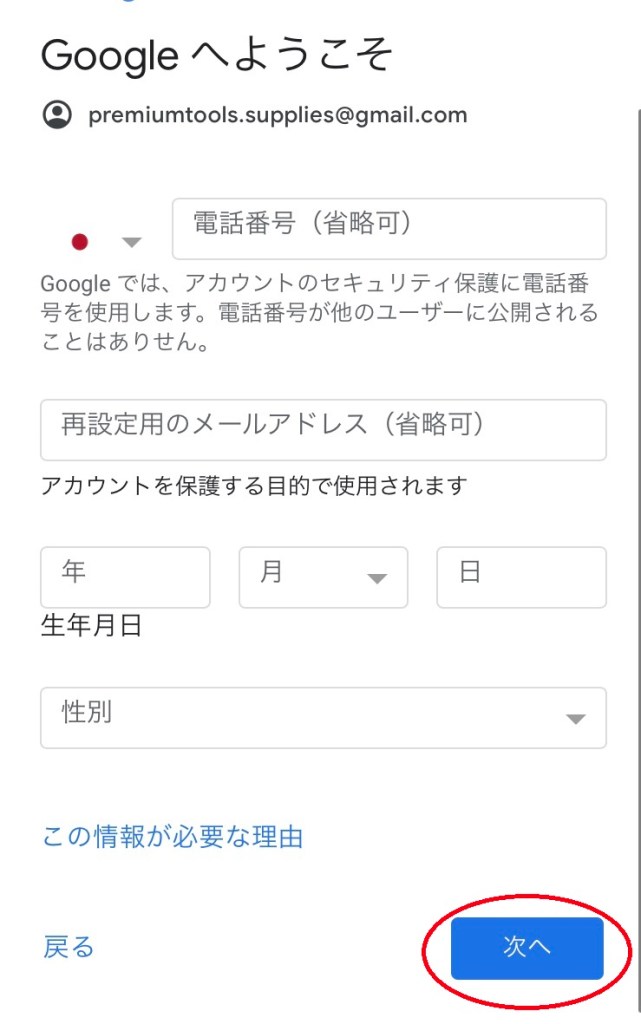Click the 再設定用のメールアドレス recovery email field
641x1024 pixels.
(323, 429)
